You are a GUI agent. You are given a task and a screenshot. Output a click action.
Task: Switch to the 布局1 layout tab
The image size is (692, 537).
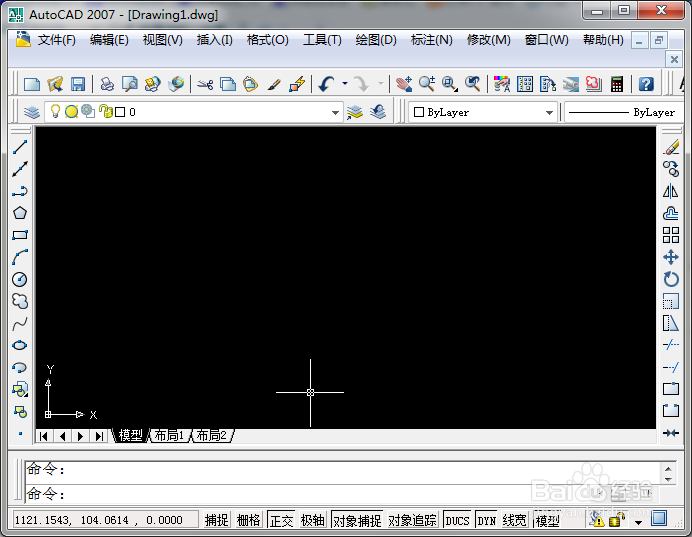click(169, 436)
